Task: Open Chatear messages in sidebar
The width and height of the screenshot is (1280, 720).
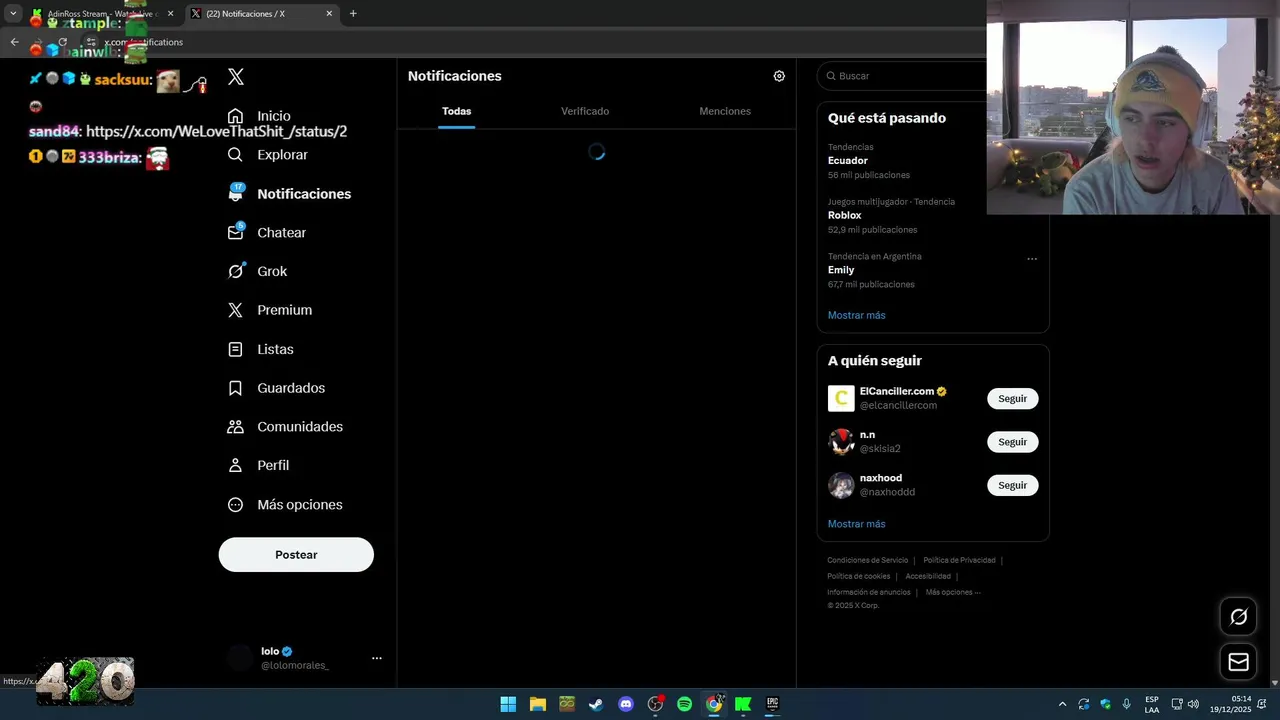Action: tap(267, 232)
